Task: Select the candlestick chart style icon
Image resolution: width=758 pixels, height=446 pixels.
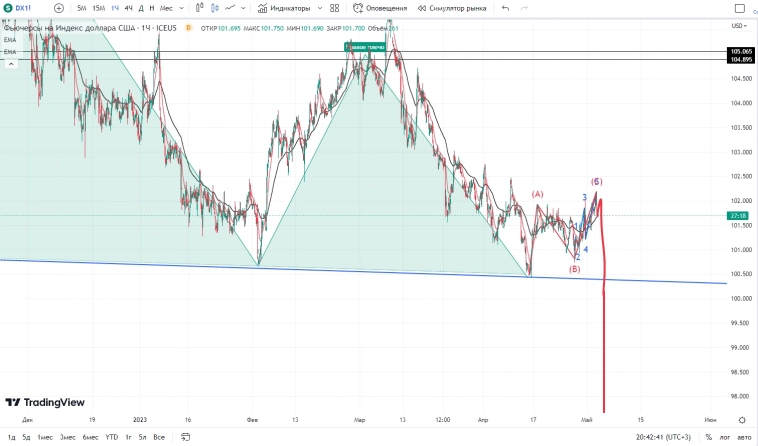Action: [214, 8]
